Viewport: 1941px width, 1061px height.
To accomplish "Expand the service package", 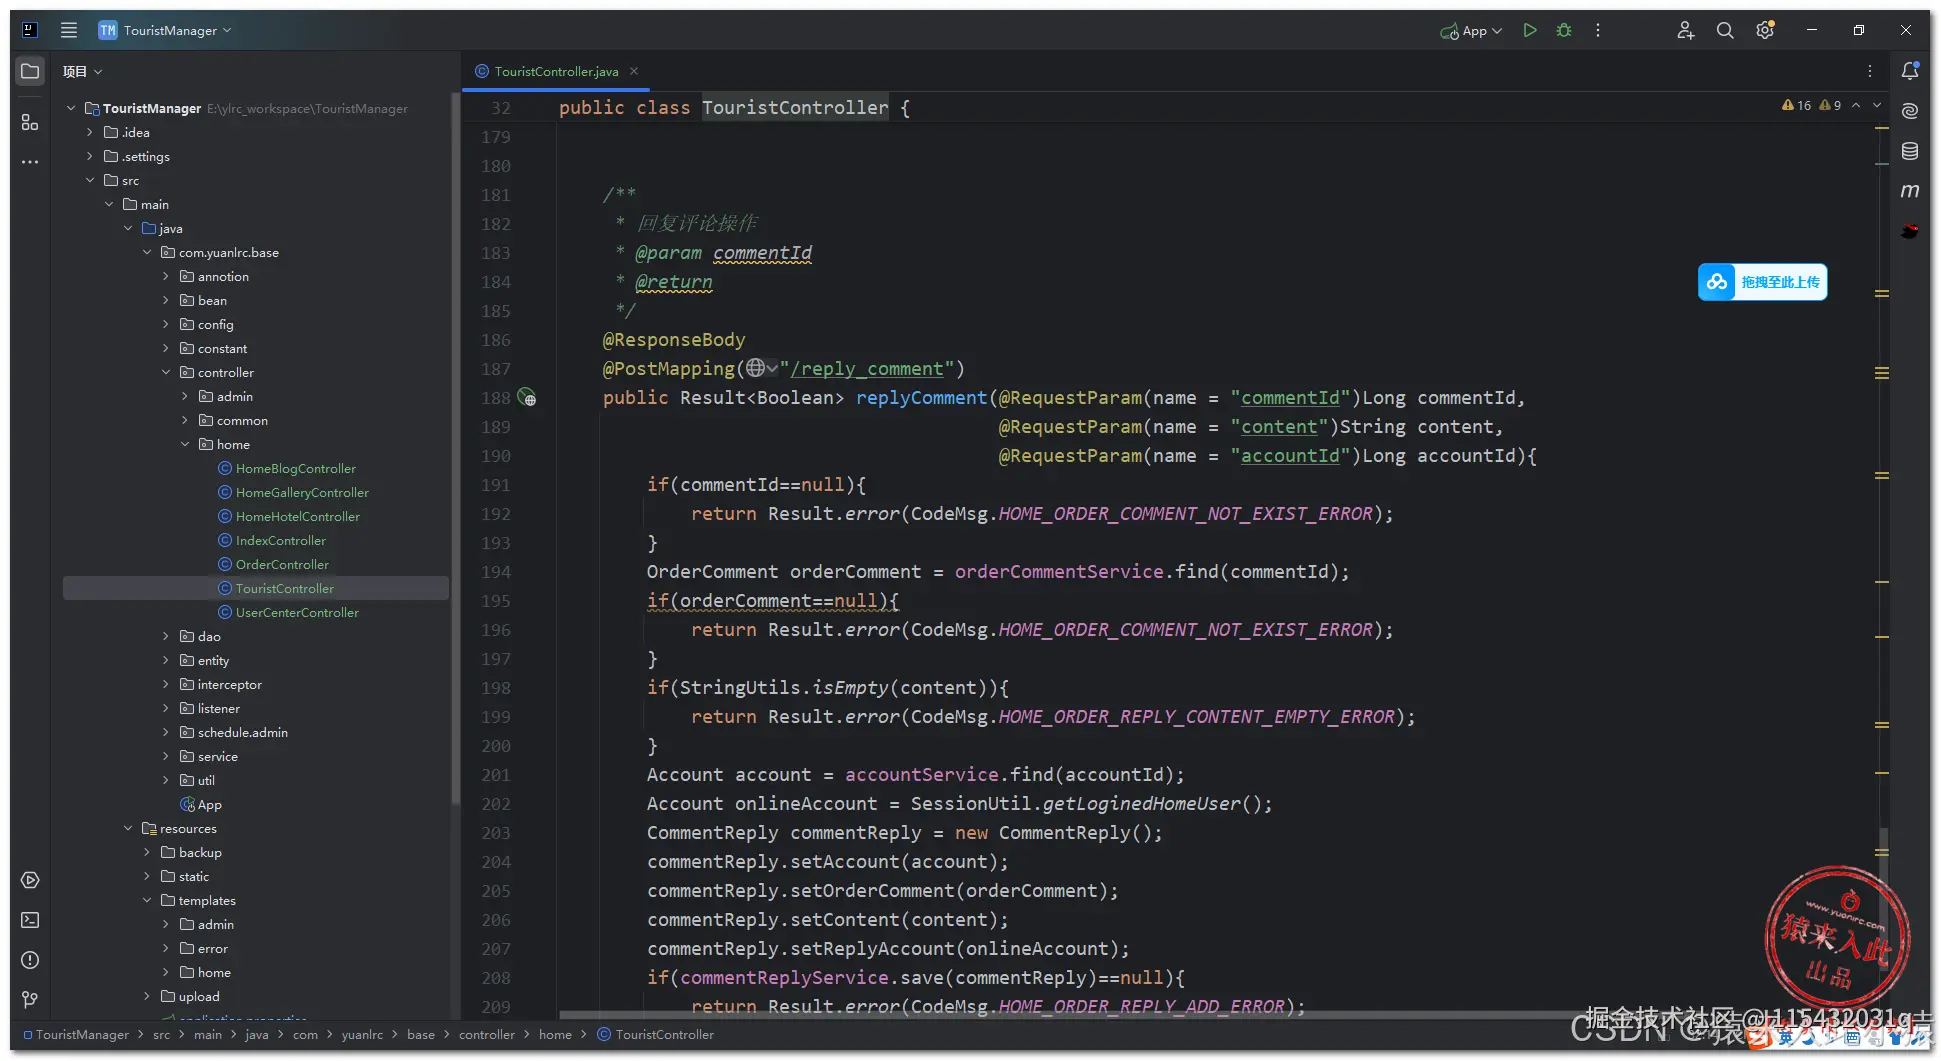I will pyautogui.click(x=166, y=756).
